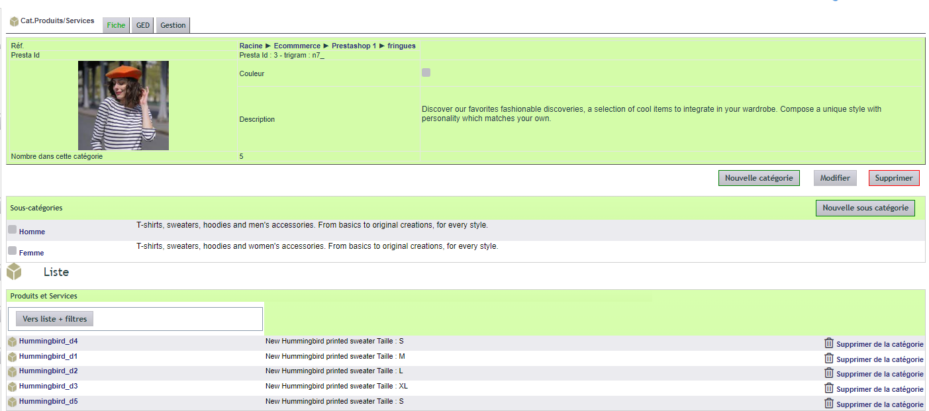
Task: Click Supprimer de la catégorie for Hummingbird_d5
Action: (x=880, y=404)
